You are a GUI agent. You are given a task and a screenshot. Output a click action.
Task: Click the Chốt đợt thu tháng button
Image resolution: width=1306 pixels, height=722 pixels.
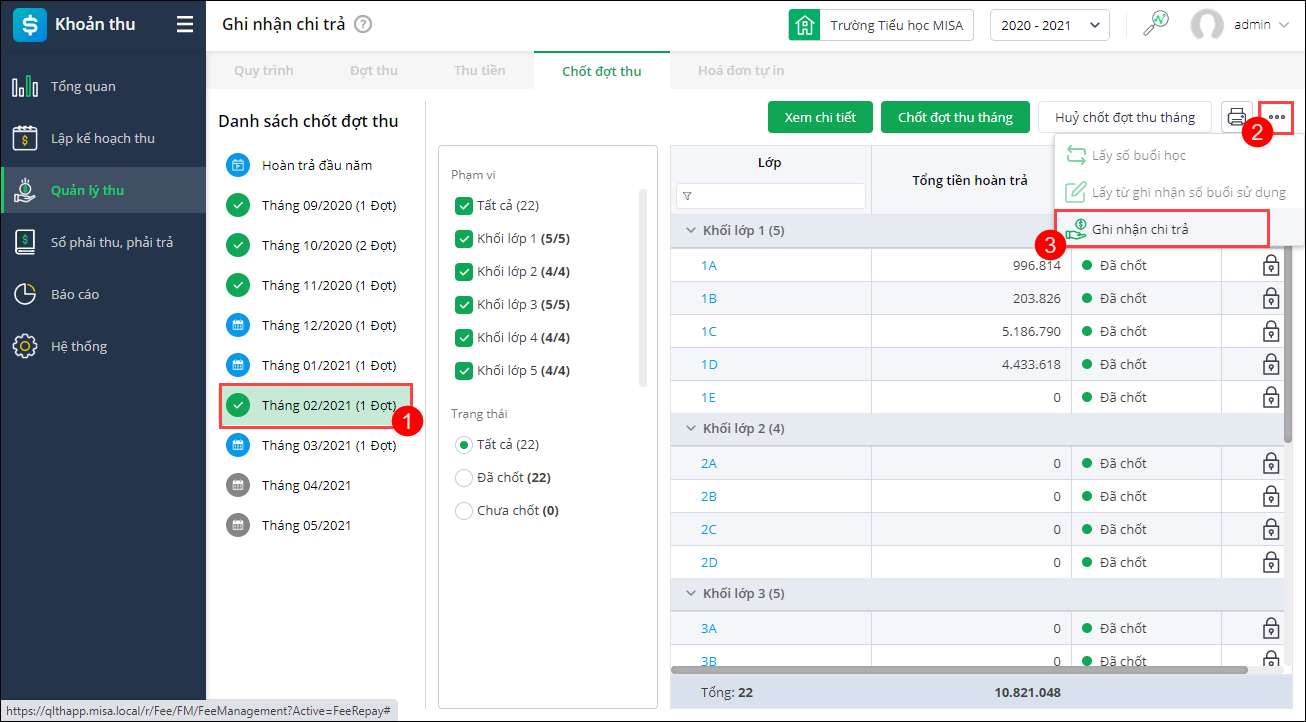pos(955,117)
